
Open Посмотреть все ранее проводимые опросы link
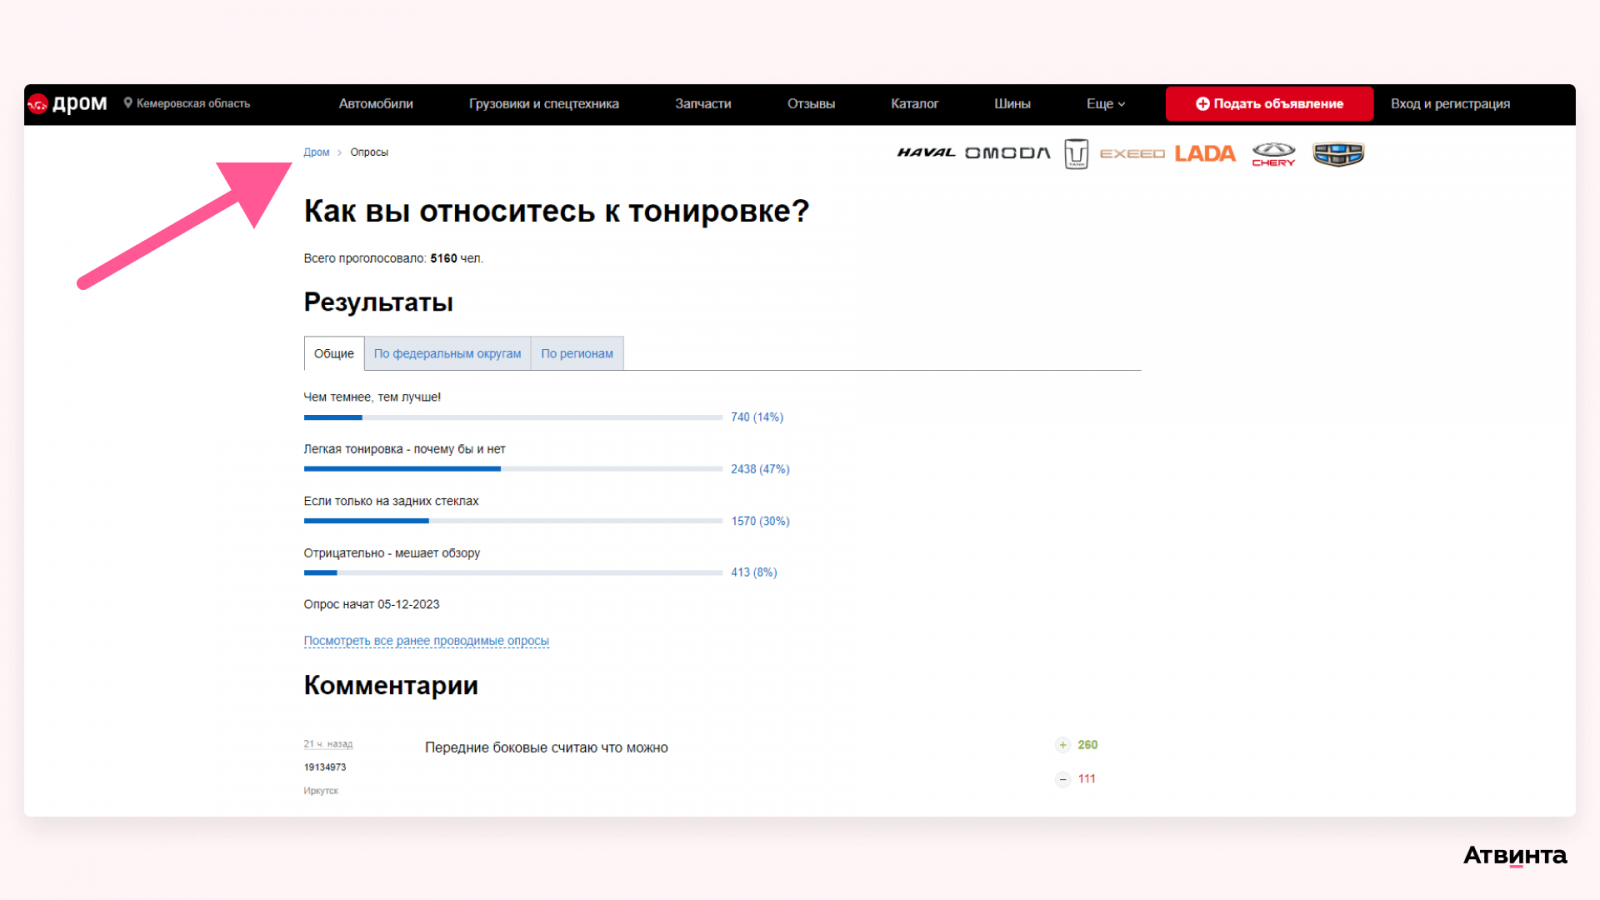click(426, 641)
